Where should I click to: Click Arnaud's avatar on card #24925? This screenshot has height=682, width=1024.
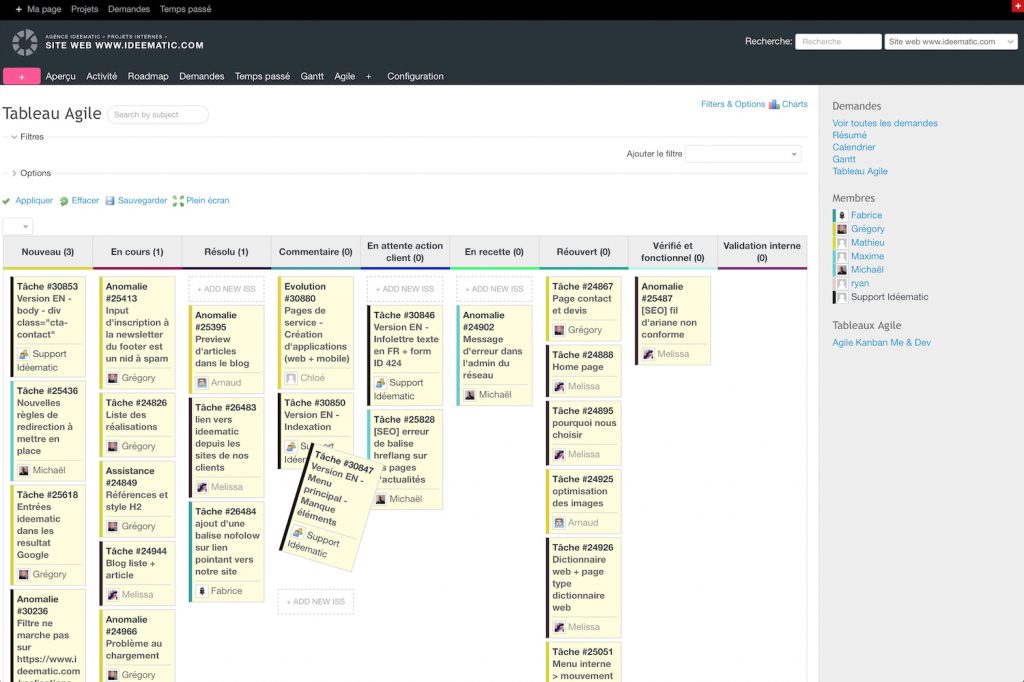pos(559,523)
